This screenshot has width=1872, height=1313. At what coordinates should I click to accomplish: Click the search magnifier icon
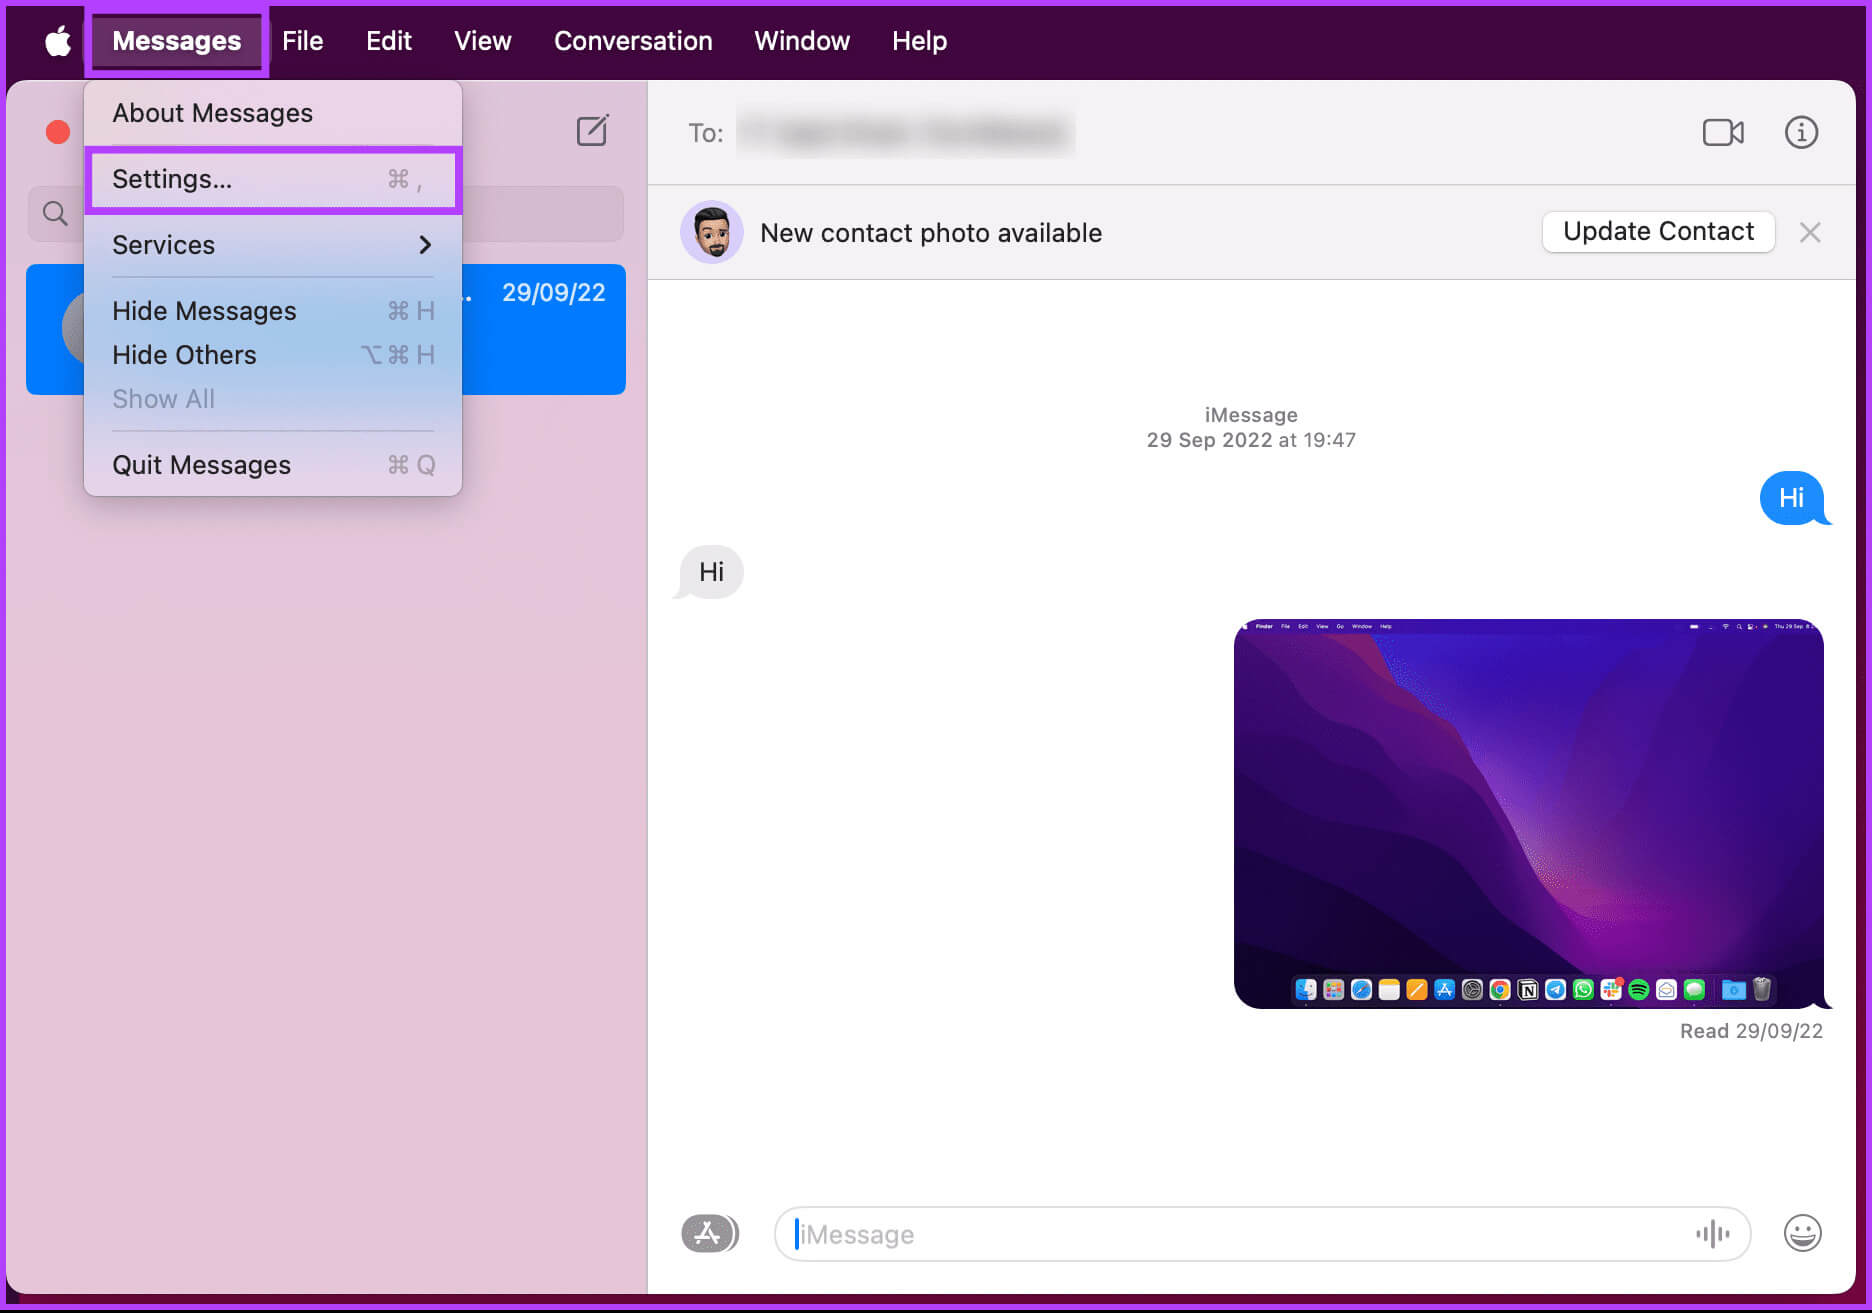point(55,213)
